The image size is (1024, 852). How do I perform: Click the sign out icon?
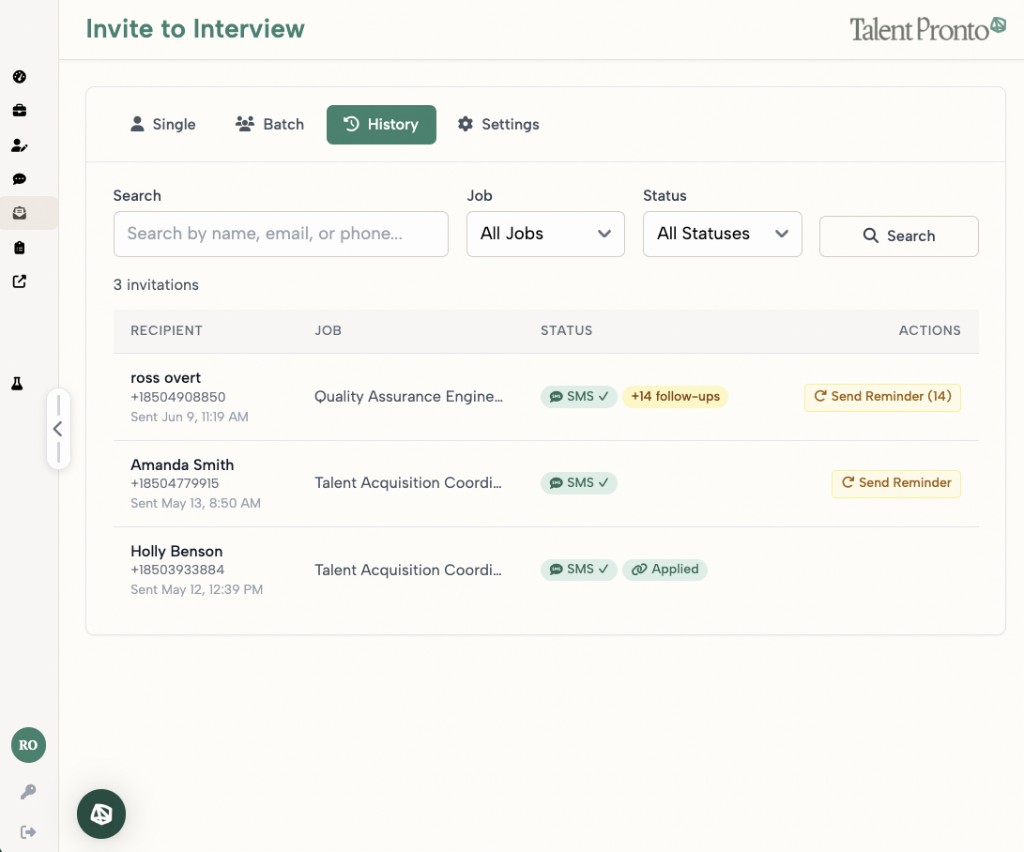(x=28, y=832)
